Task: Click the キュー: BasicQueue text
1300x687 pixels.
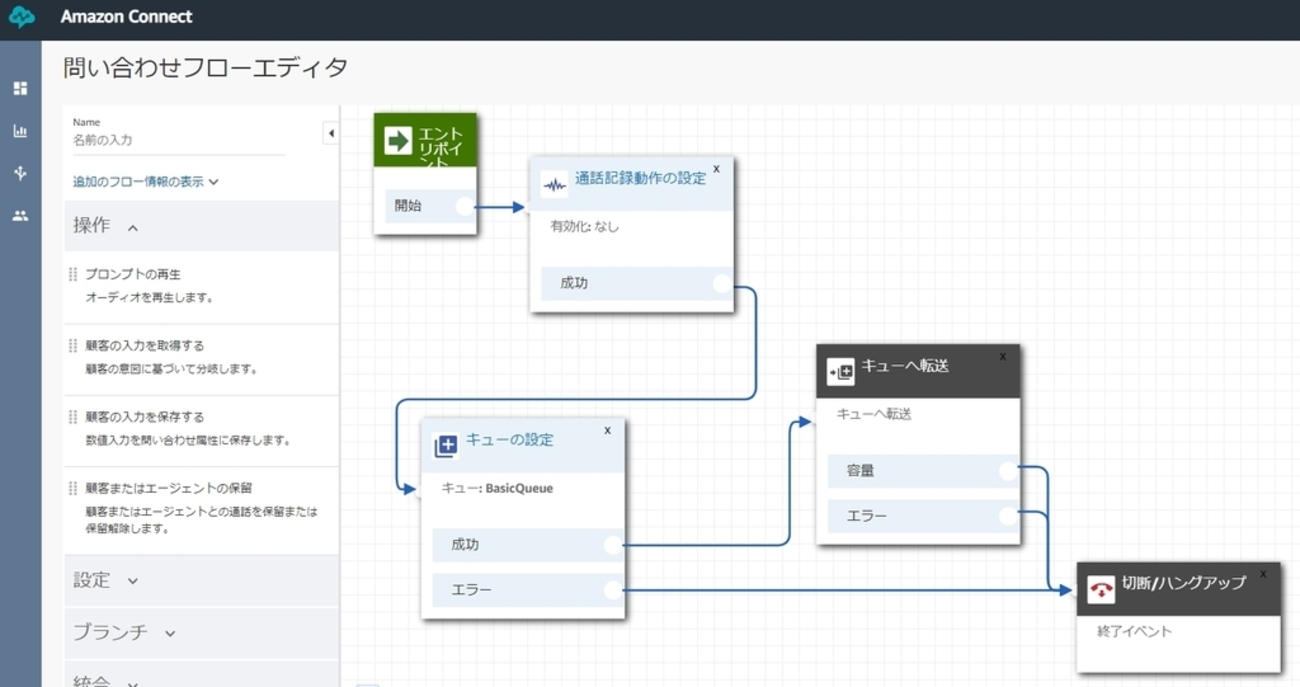Action: [x=497, y=489]
